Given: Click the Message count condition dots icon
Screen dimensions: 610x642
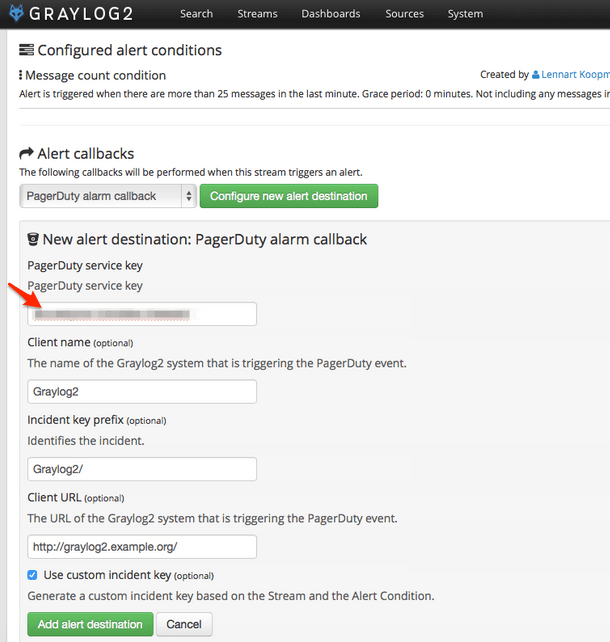Looking at the screenshot, I should (x=20, y=75).
